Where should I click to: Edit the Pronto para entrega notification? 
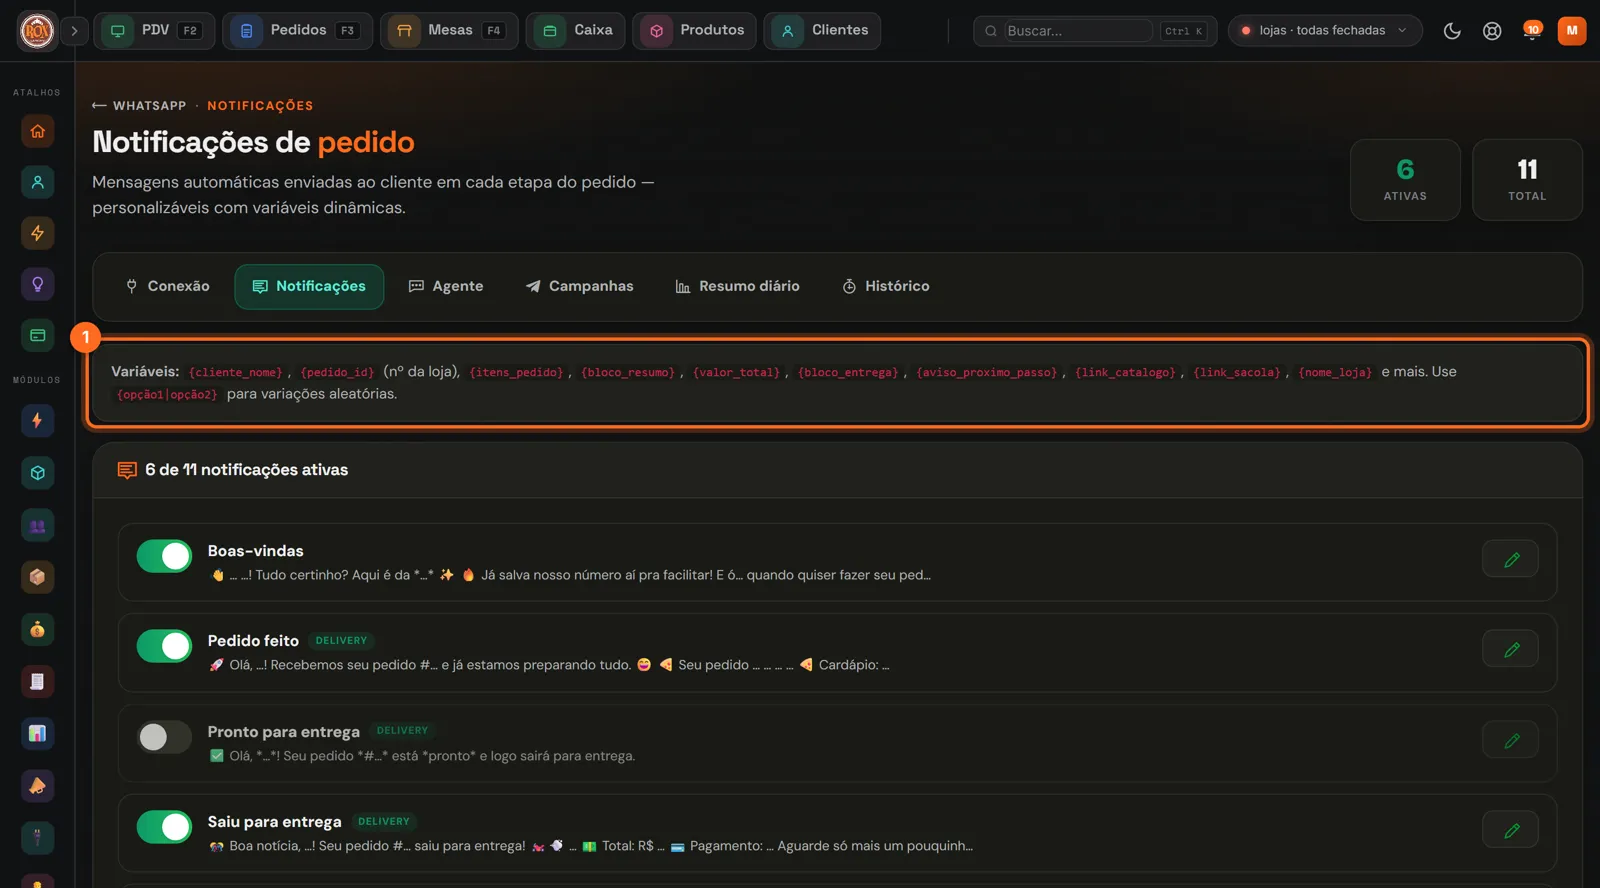click(x=1510, y=740)
